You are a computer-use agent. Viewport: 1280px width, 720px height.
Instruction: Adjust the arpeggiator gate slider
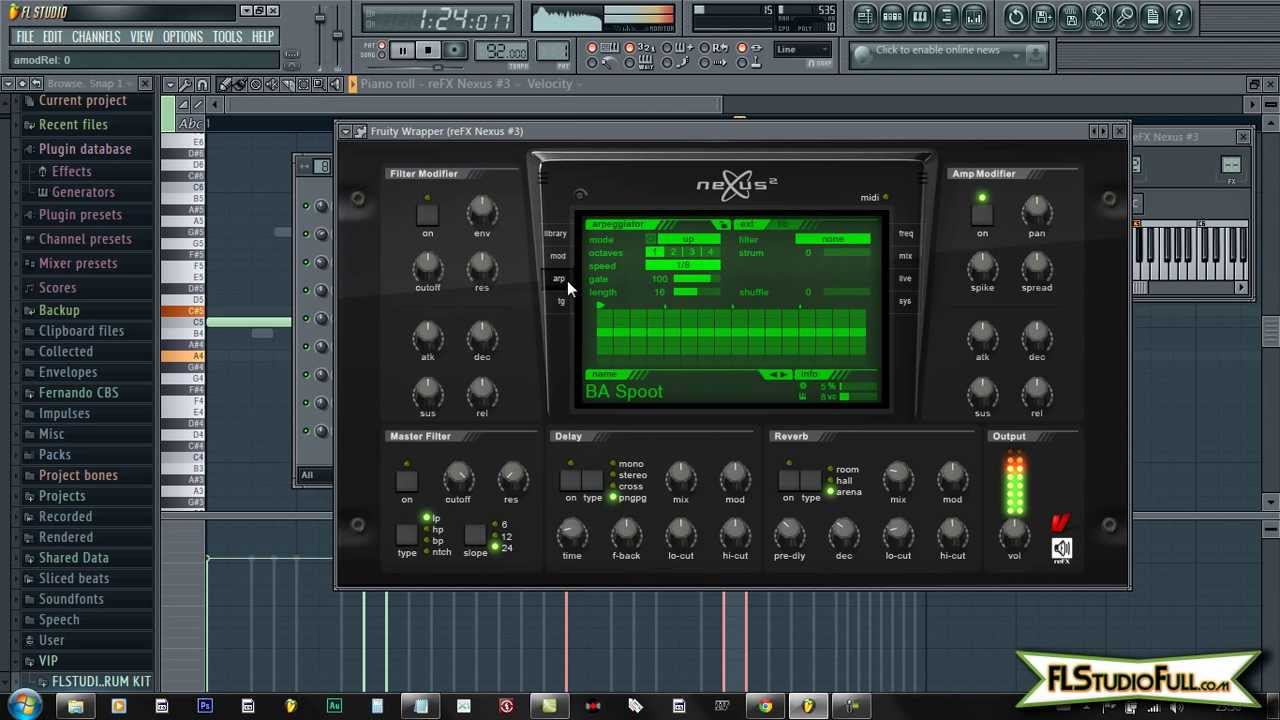tap(697, 279)
